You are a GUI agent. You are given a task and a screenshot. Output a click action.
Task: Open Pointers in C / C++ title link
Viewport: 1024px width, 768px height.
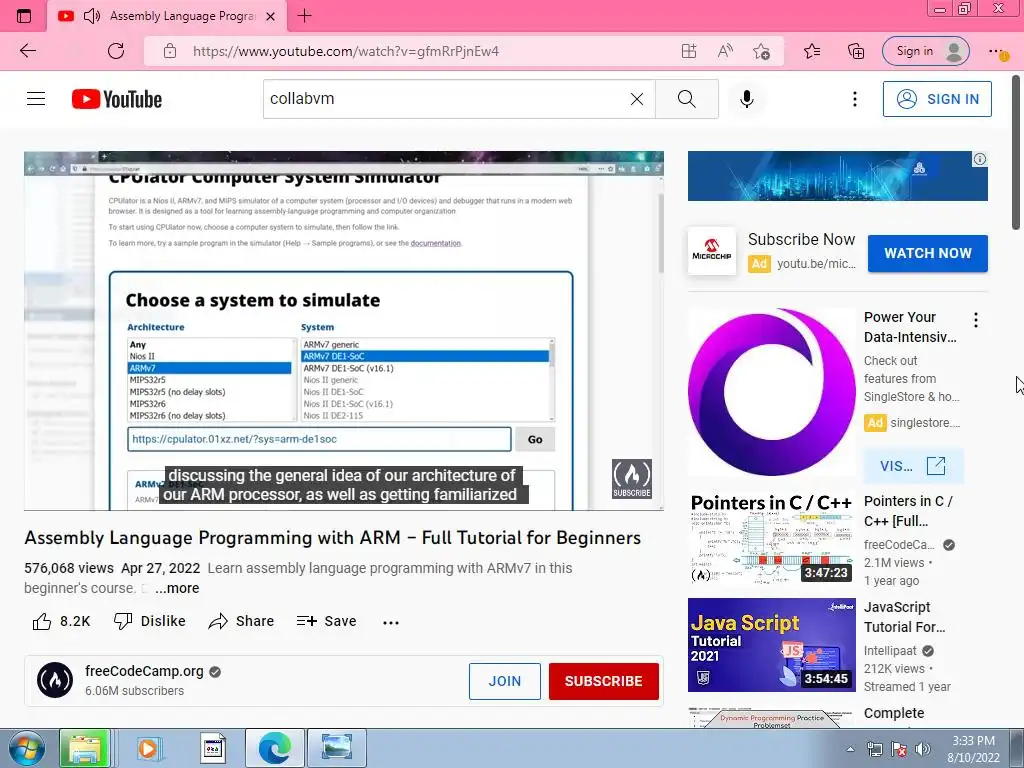(908, 511)
